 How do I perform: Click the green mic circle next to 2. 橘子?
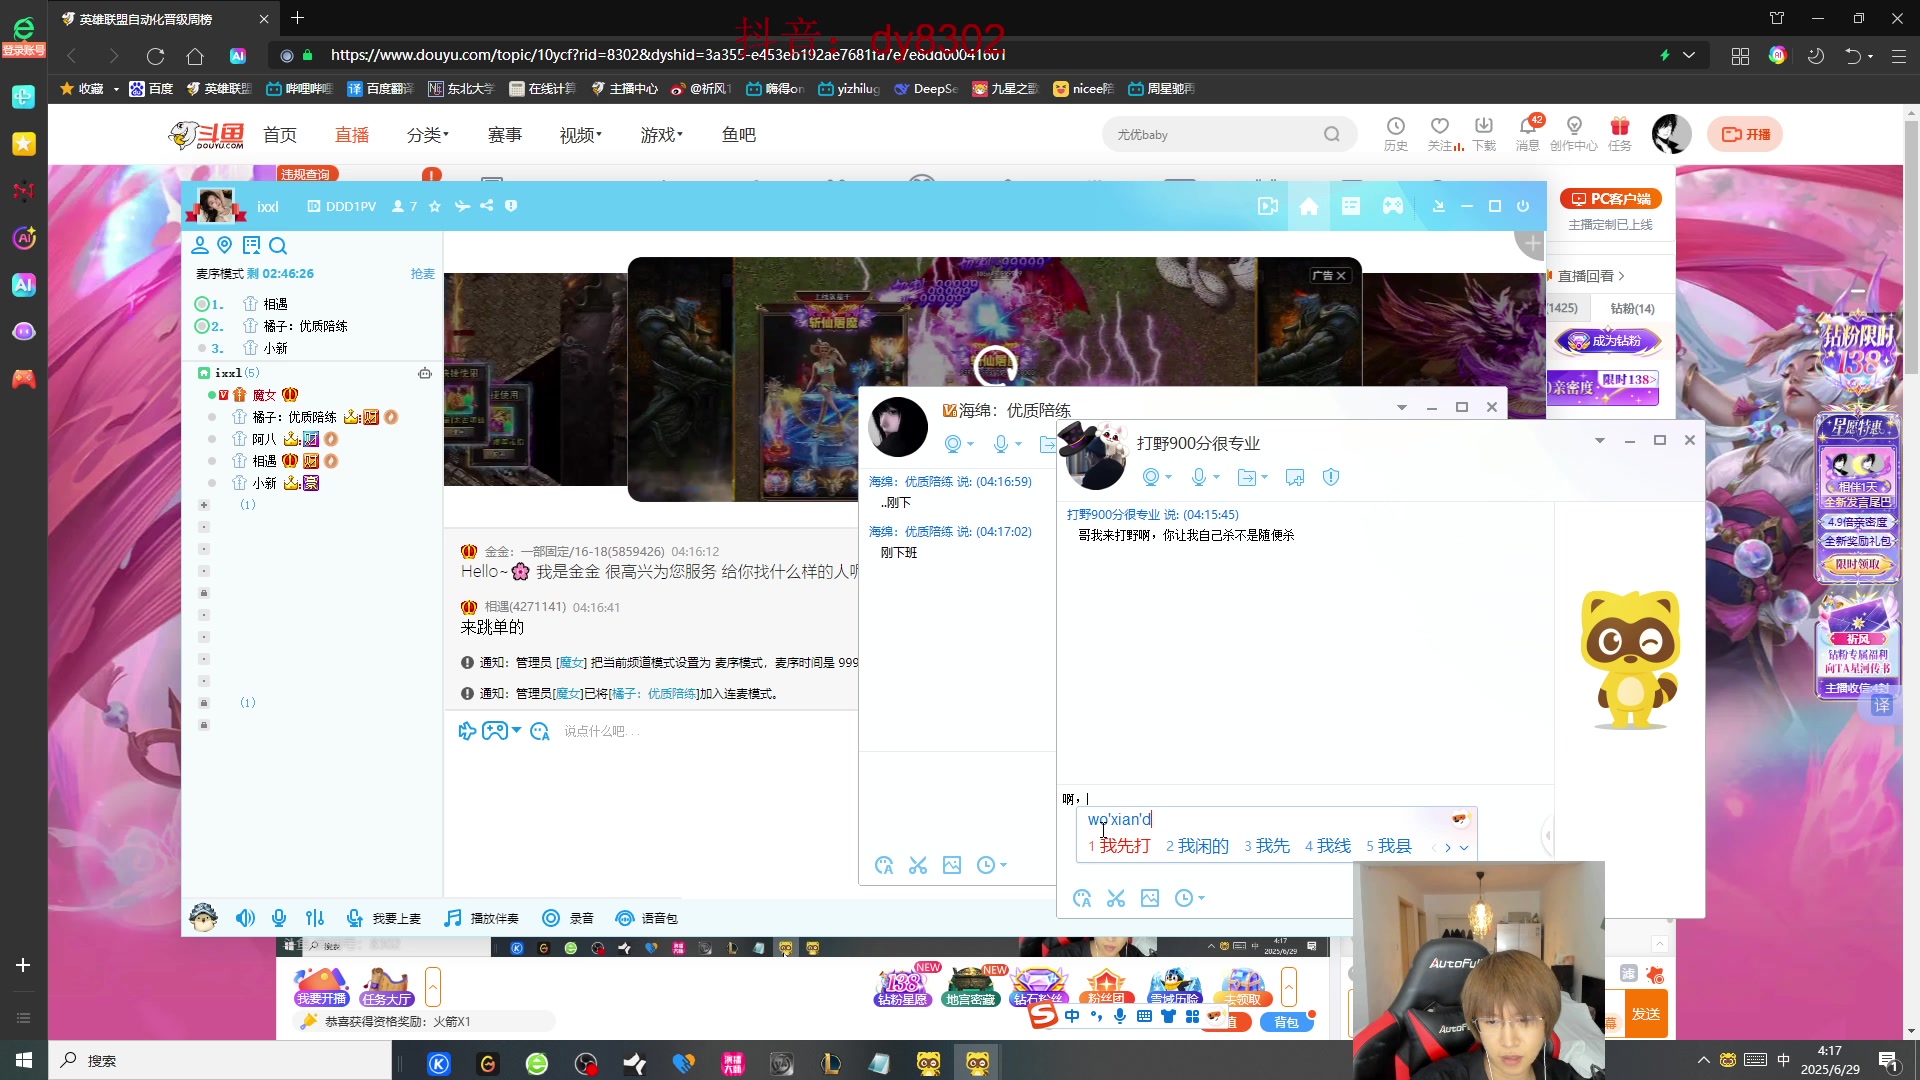click(201, 326)
